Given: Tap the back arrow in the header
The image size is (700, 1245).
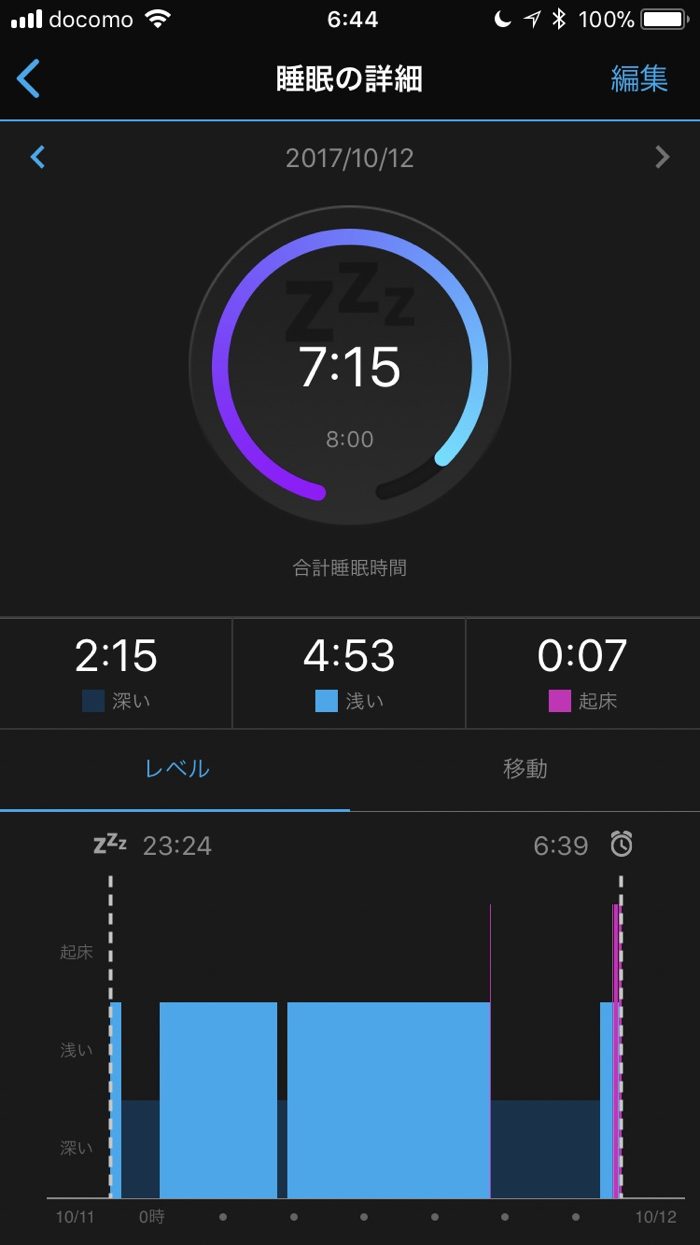Looking at the screenshot, I should tap(29, 78).
